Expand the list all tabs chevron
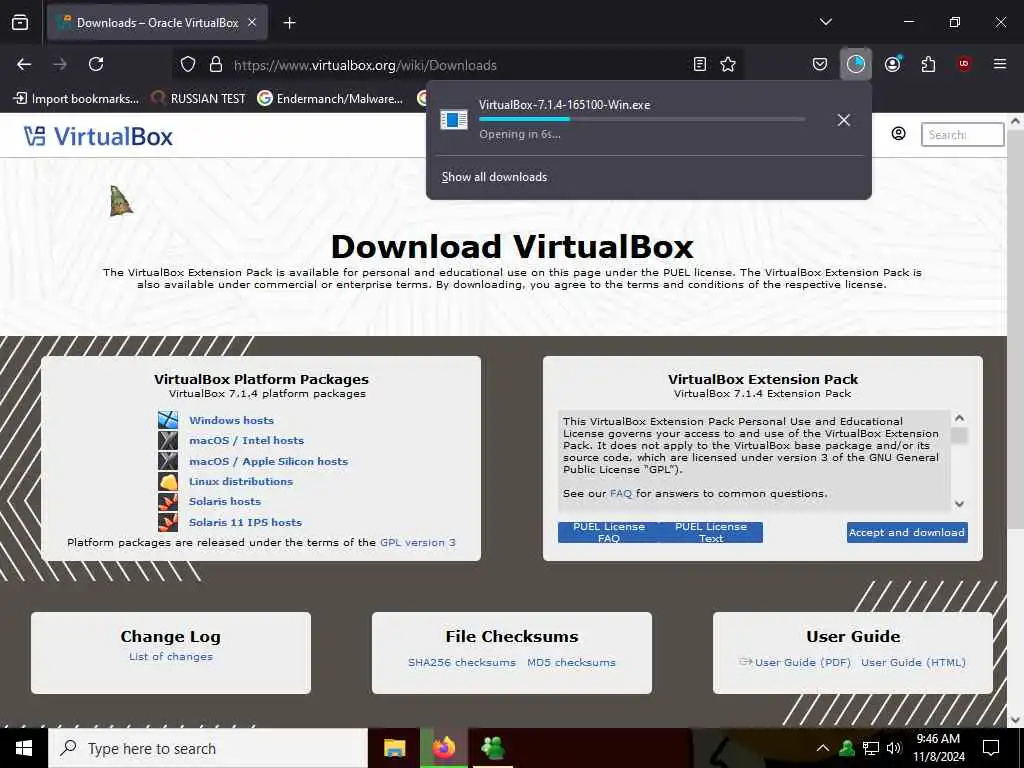Image resolution: width=1024 pixels, height=768 pixels. click(825, 22)
